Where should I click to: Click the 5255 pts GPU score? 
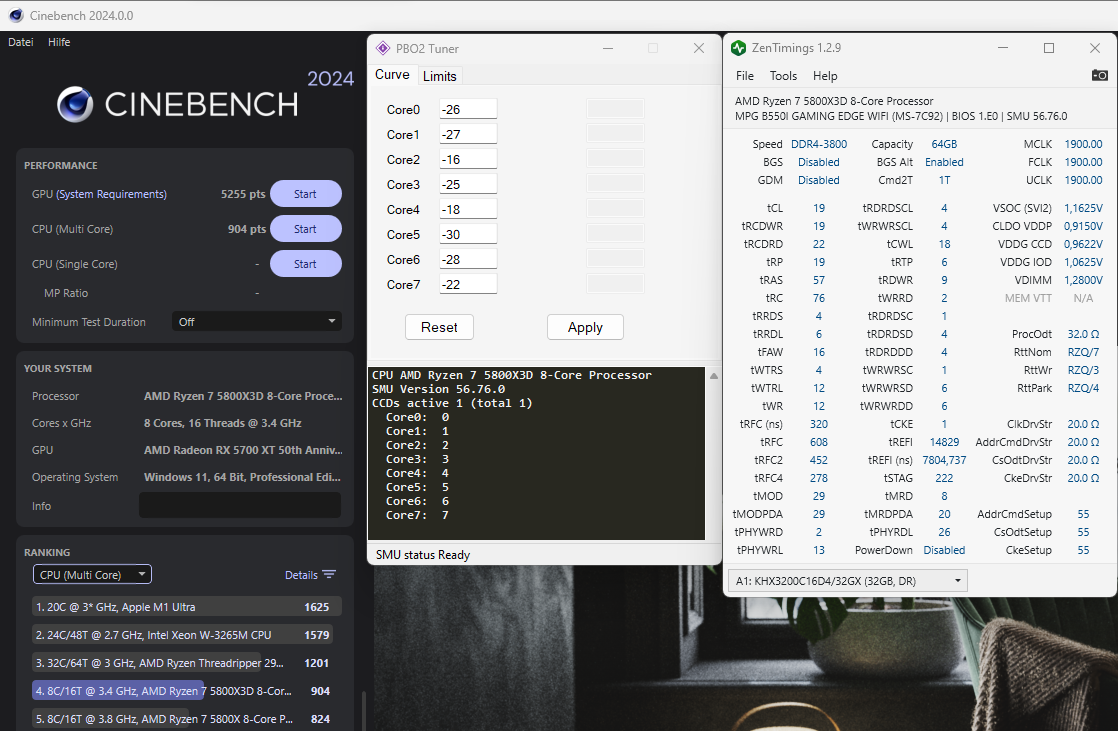coord(242,194)
